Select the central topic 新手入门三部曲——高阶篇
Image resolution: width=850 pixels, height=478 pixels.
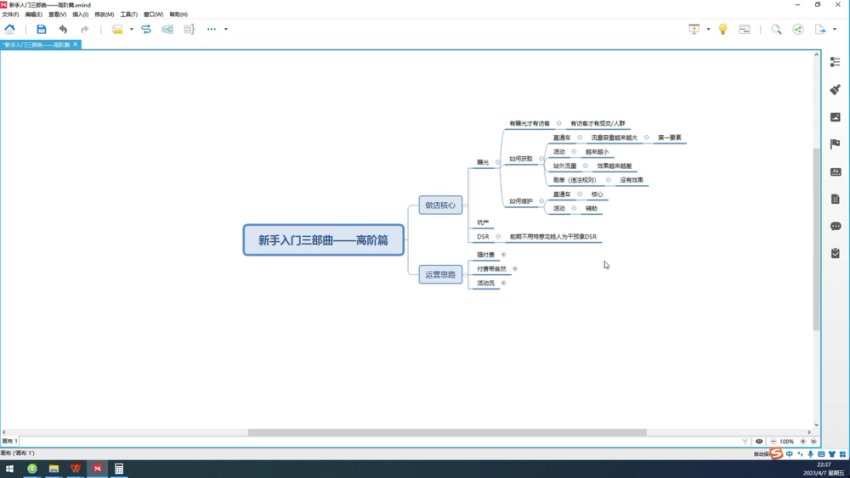[x=323, y=240]
